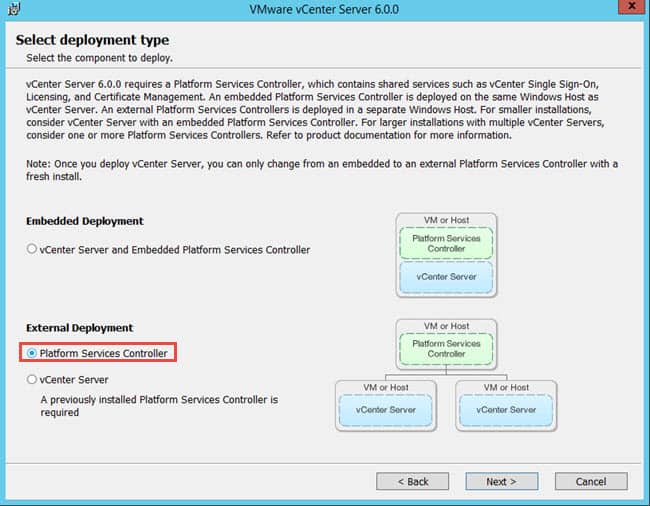Proceed with the Next button
The height and width of the screenshot is (506, 650).
click(x=502, y=481)
